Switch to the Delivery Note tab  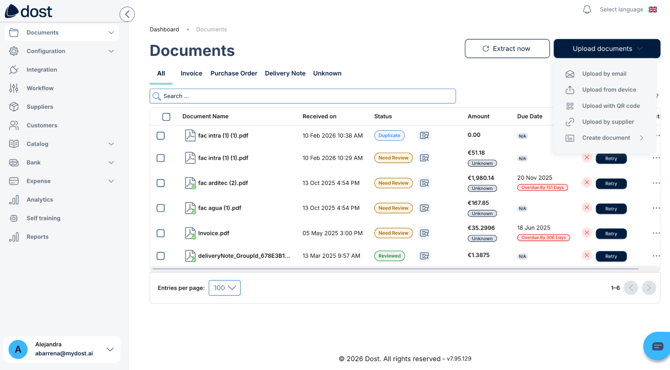pyautogui.click(x=285, y=73)
